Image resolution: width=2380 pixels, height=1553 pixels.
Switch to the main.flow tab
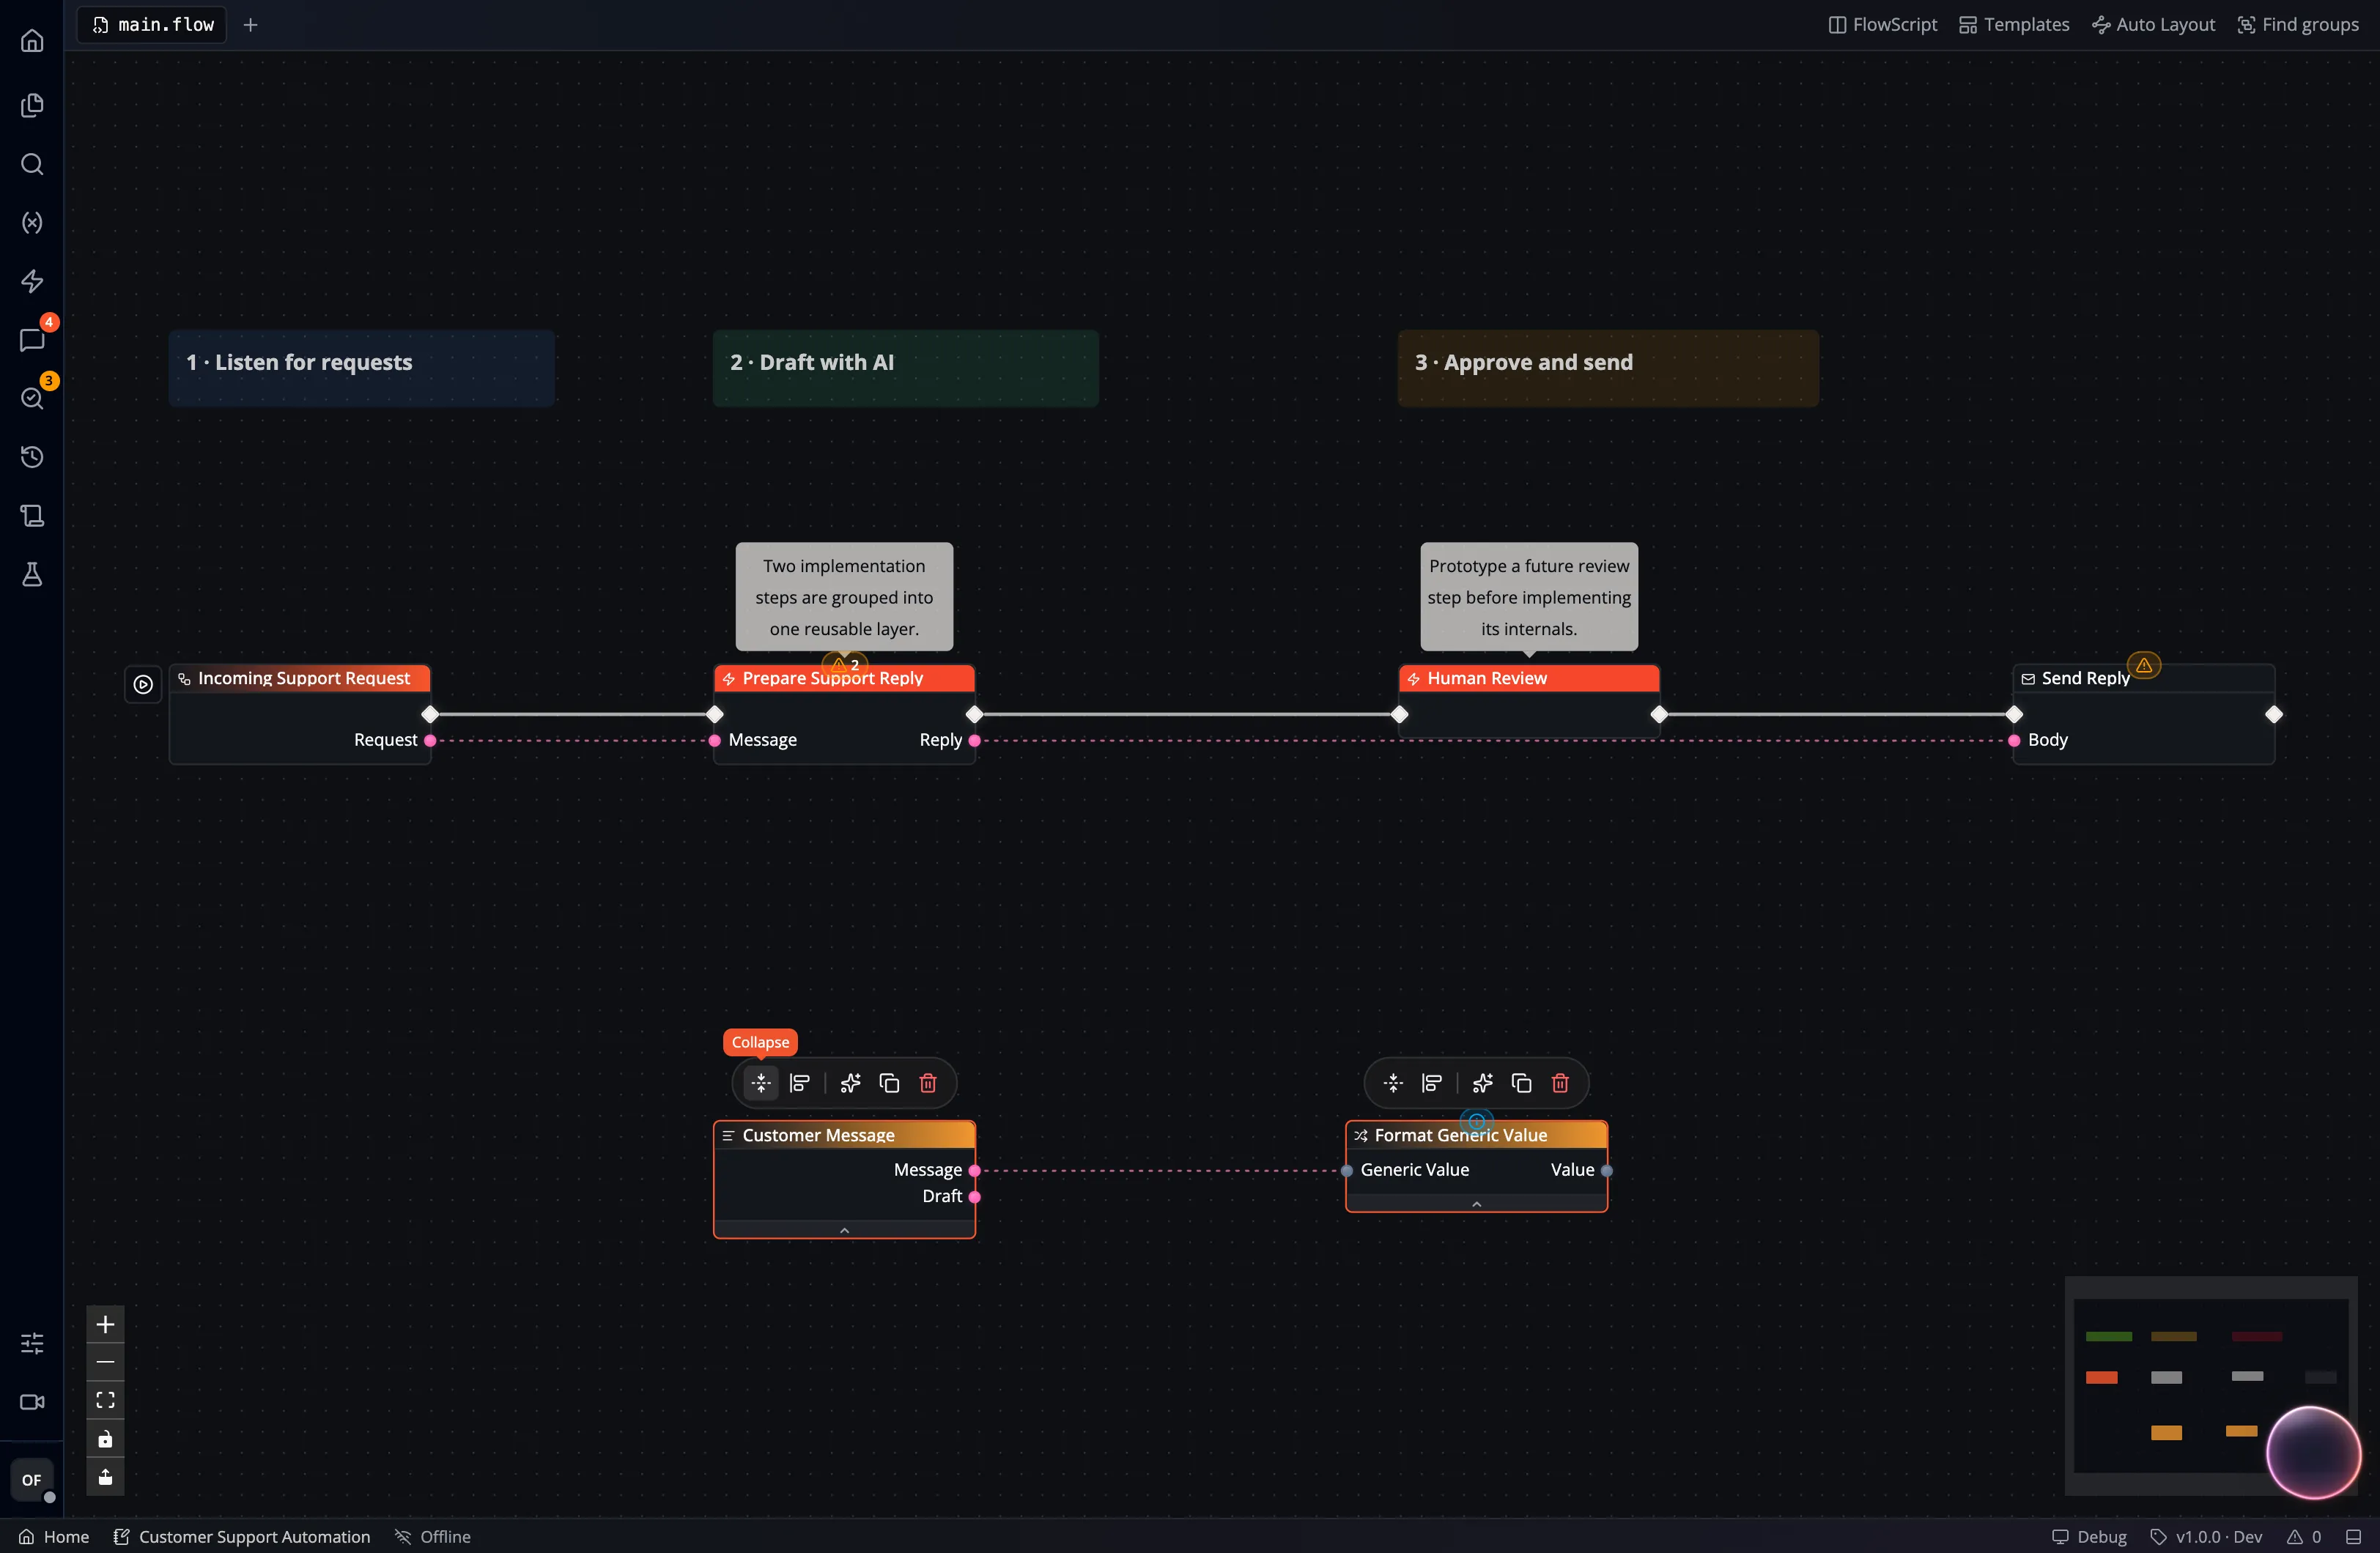(x=152, y=25)
